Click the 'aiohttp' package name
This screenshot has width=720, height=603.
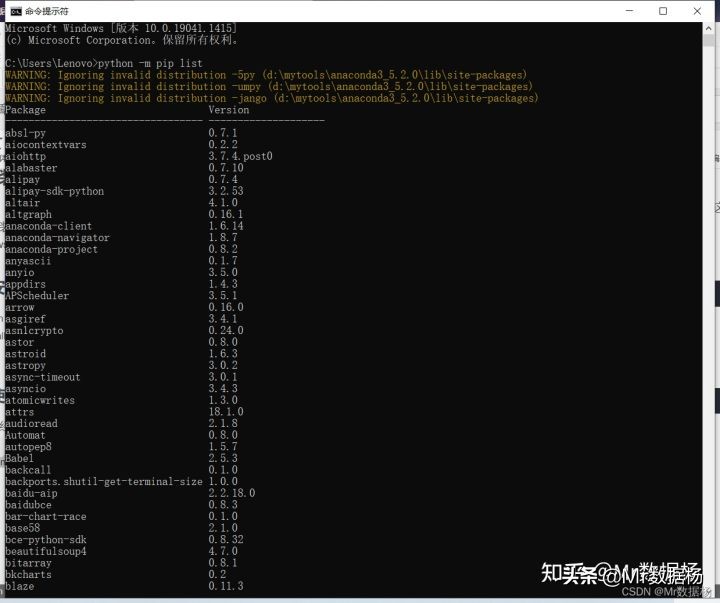26,156
